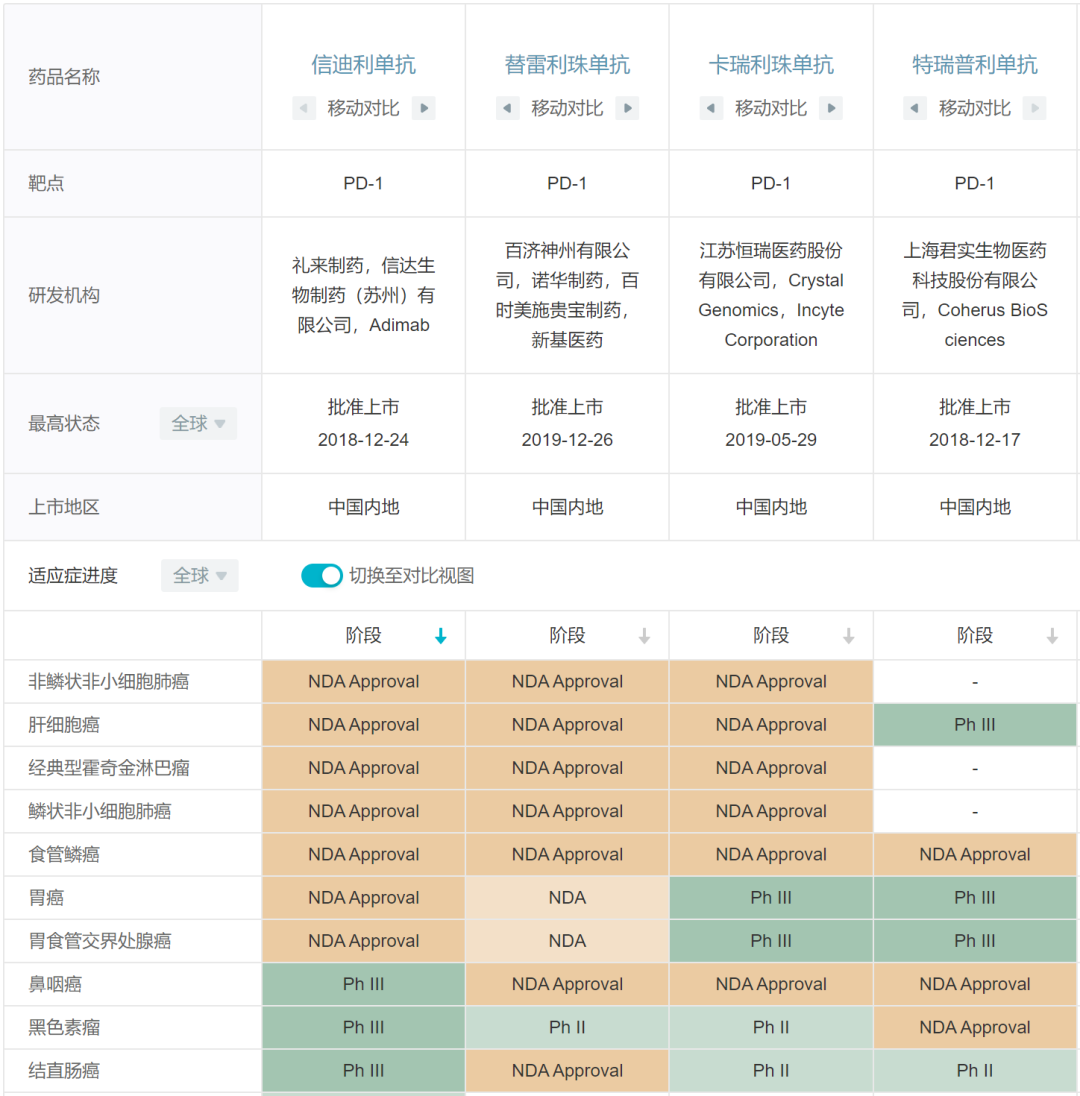The image size is (1080, 1096).
Task: Click NDA Approval for 替雷利珠单抗 结直肠癌
Action: 567,1071
